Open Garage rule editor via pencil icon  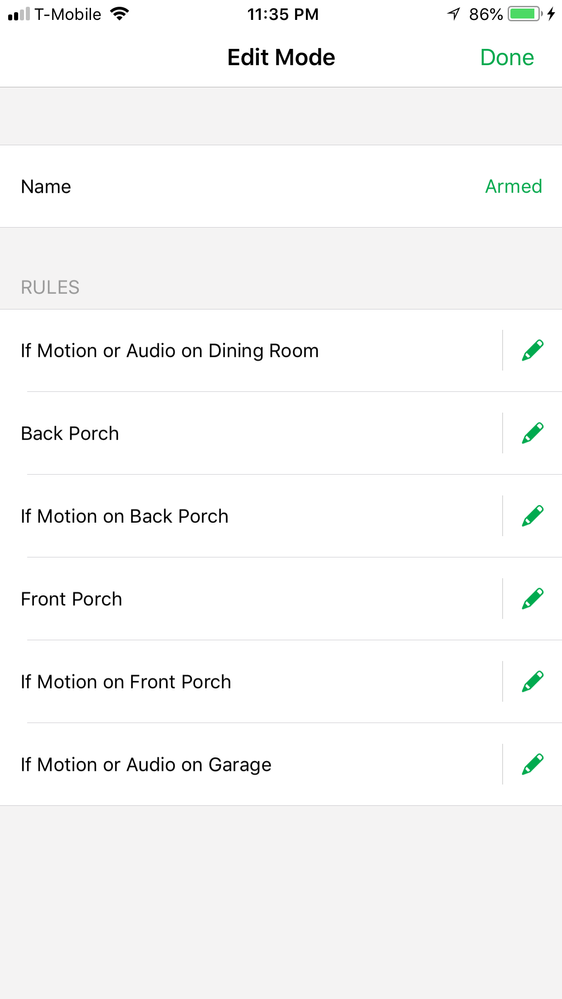click(x=533, y=765)
